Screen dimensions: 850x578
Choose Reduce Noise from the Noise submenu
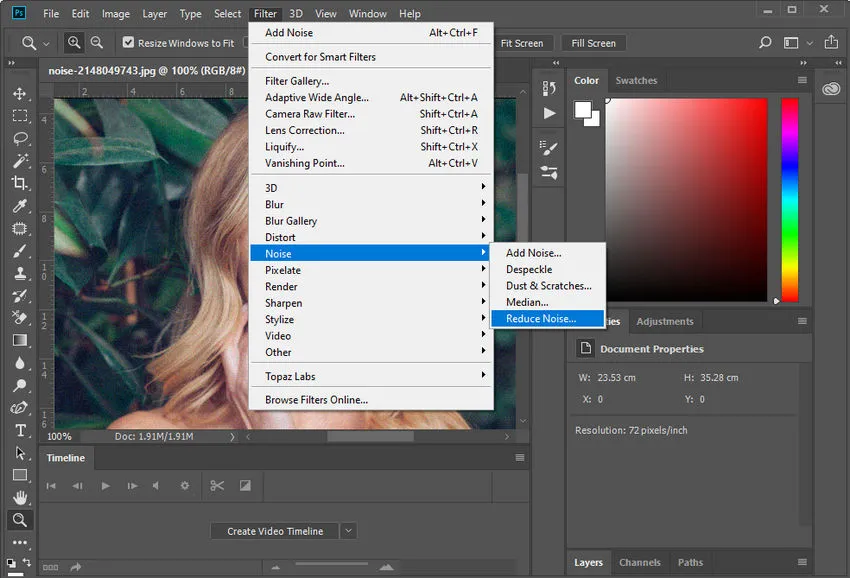(x=545, y=318)
